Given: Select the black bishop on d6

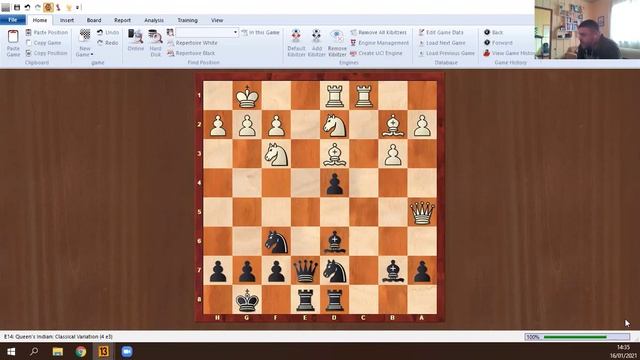Looking at the screenshot, I should 335,241.
